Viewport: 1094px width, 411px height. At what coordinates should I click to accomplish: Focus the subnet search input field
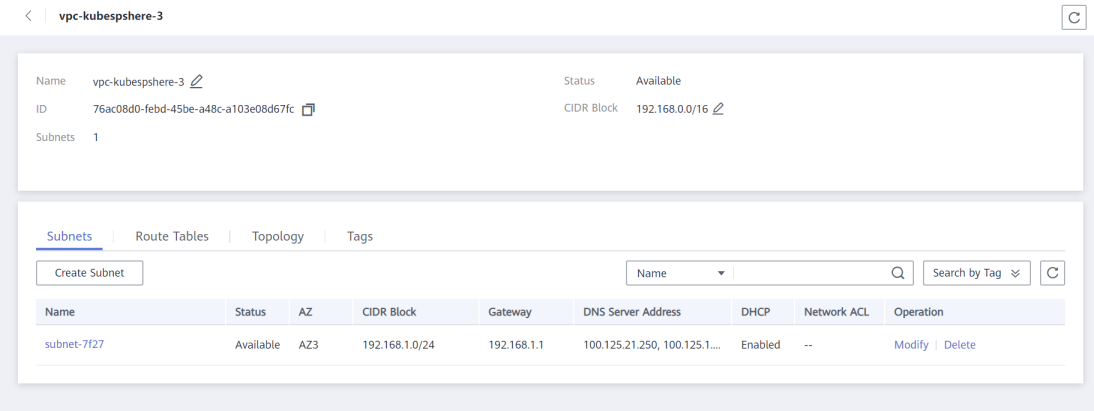812,274
